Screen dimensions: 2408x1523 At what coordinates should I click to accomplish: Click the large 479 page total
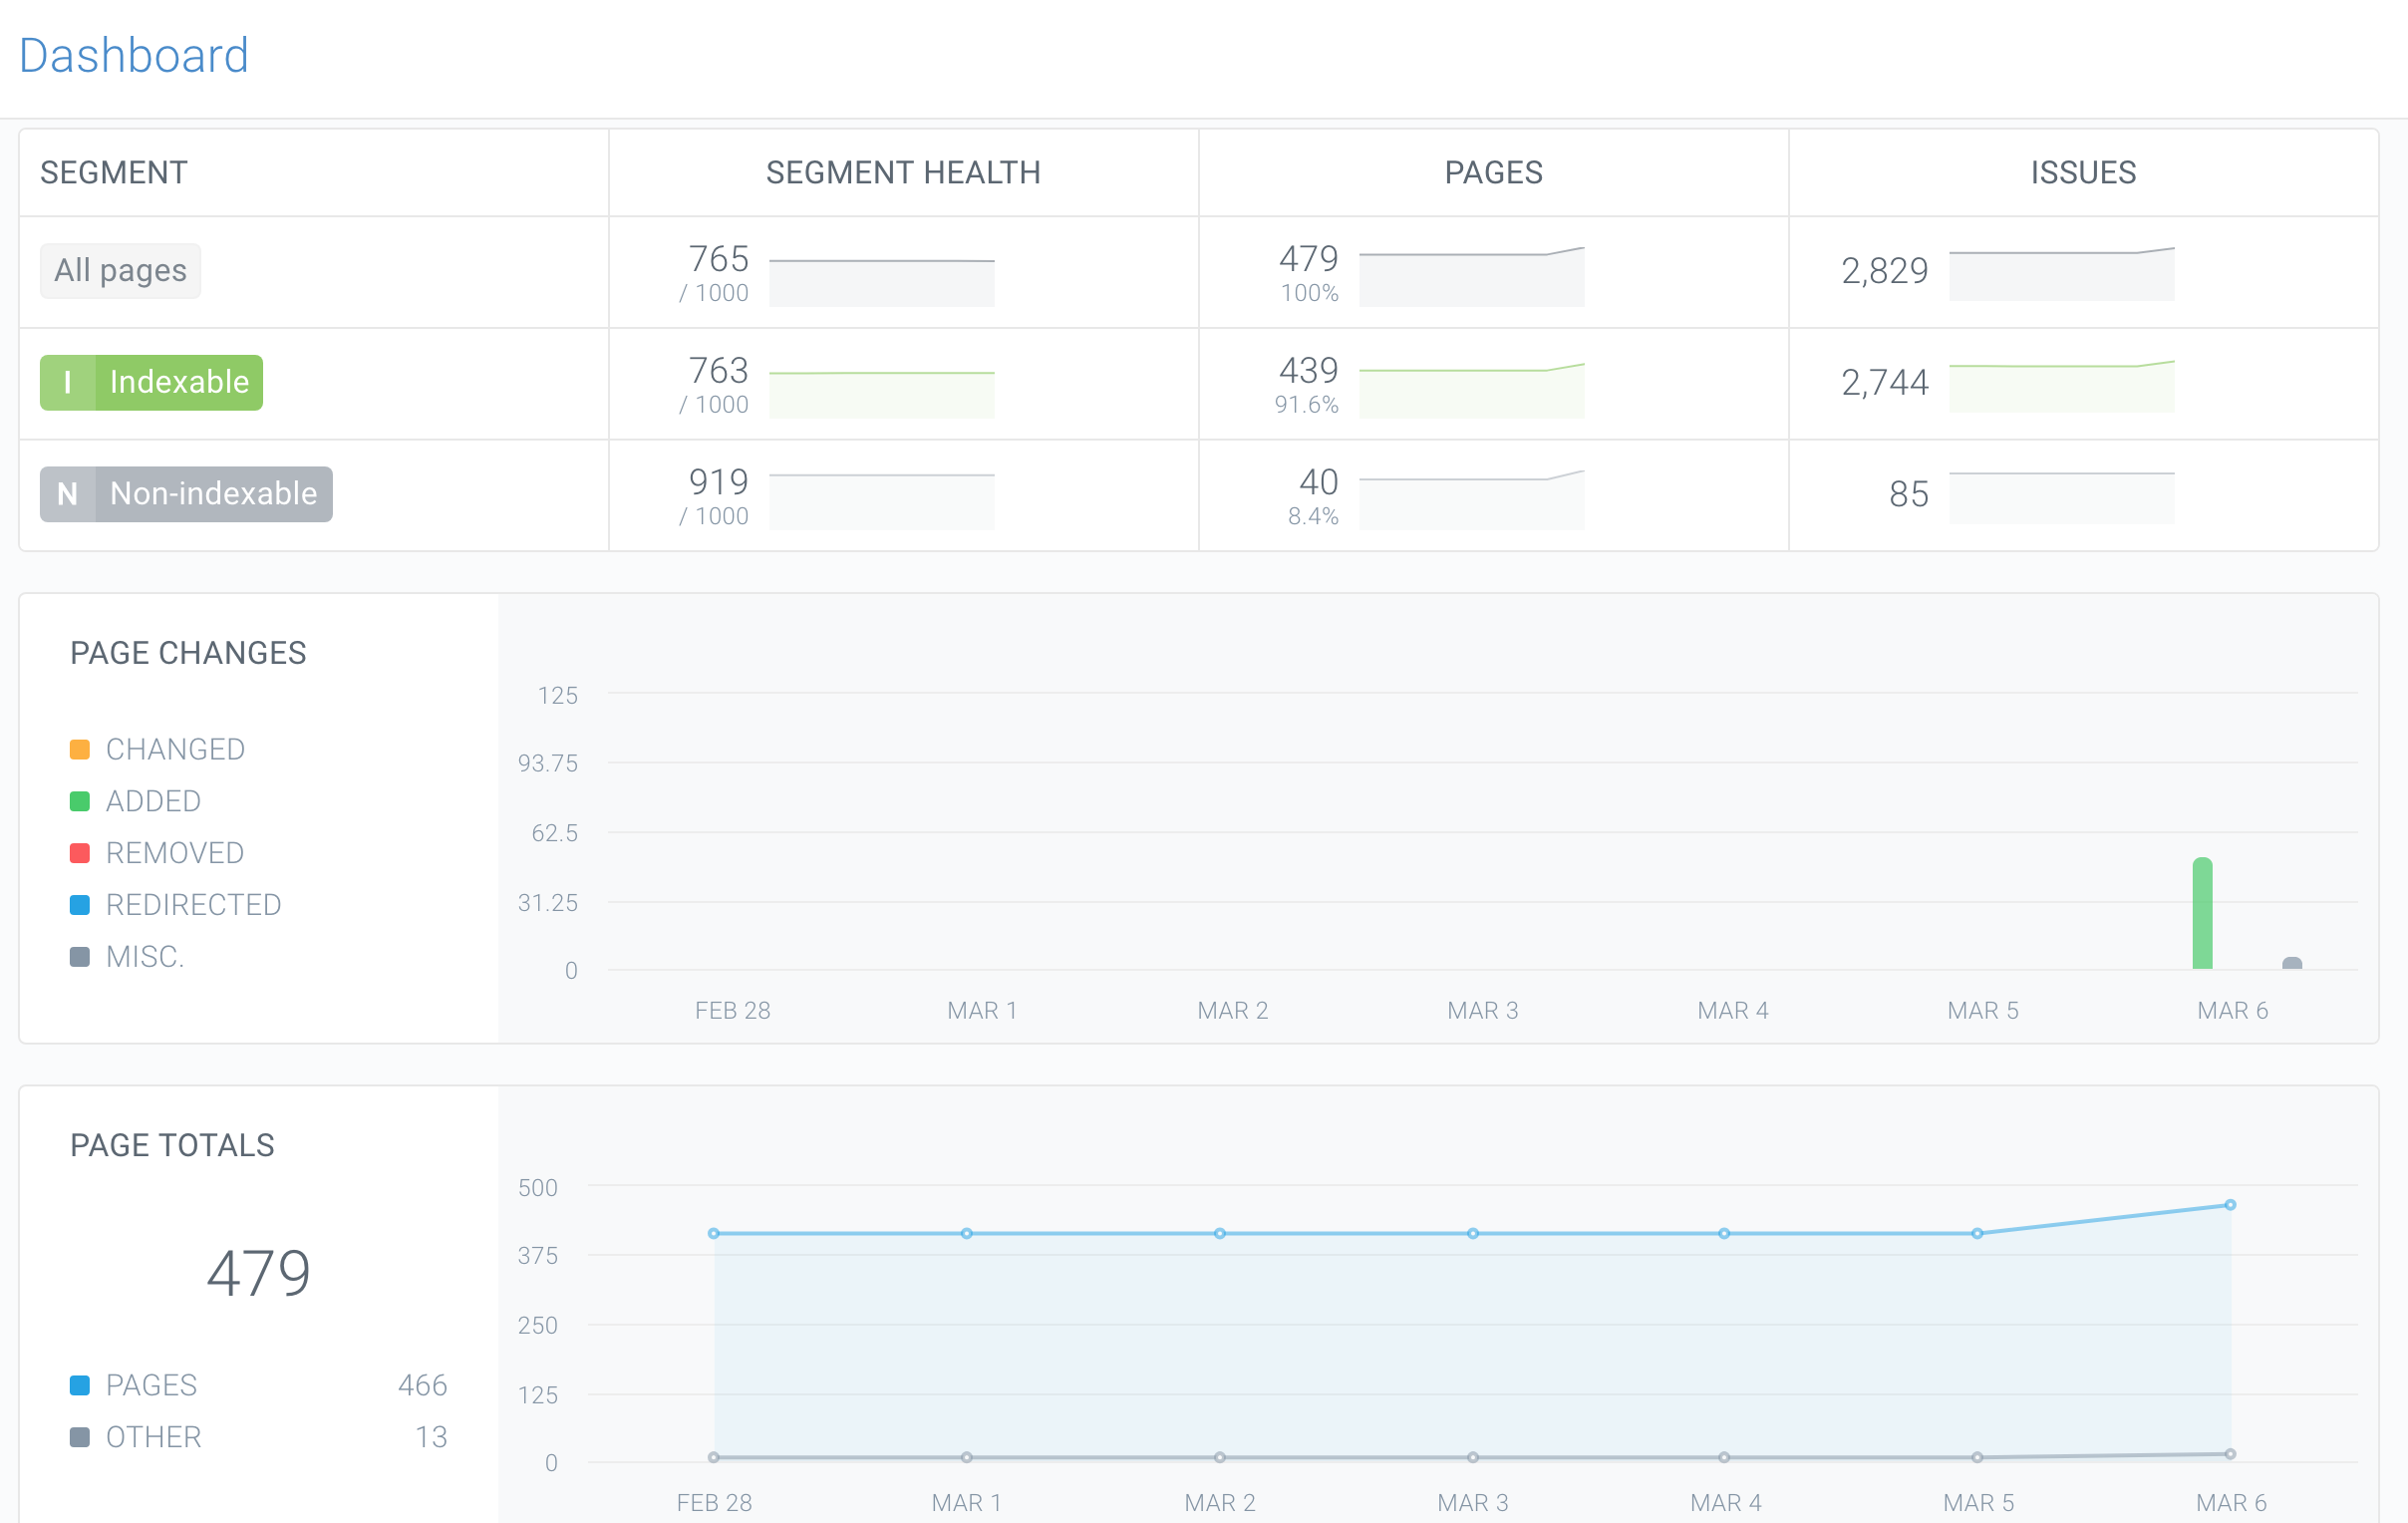pos(258,1274)
